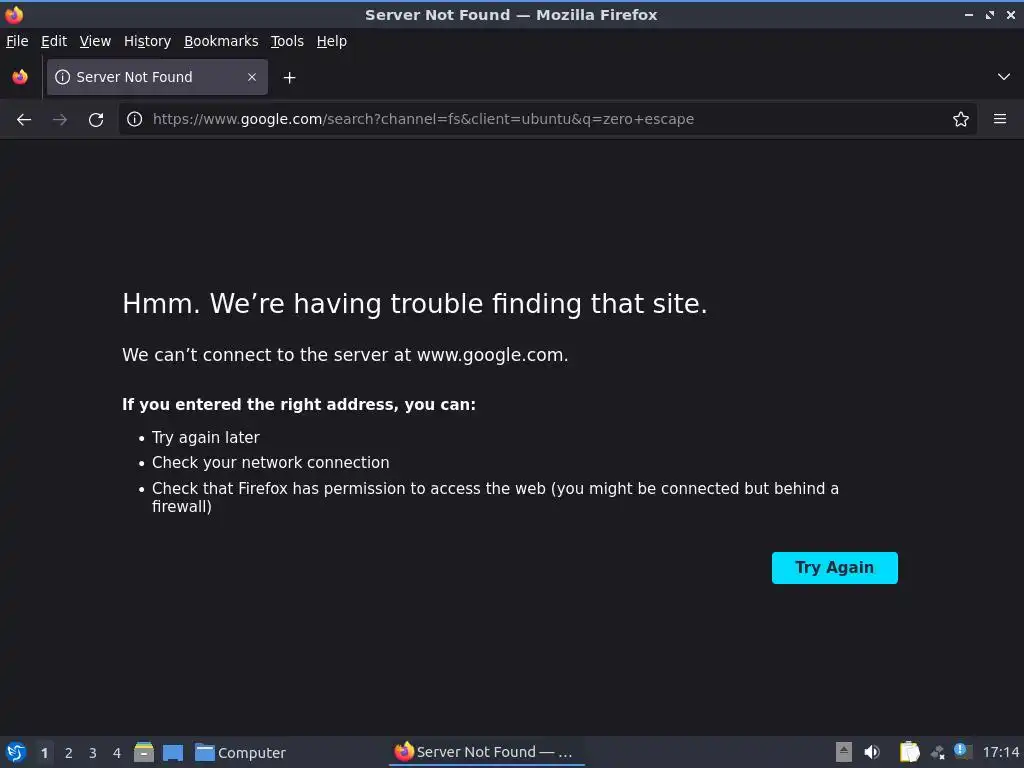The height and width of the screenshot is (768, 1024).
Task: Select the Server Not Found tab
Action: click(157, 77)
